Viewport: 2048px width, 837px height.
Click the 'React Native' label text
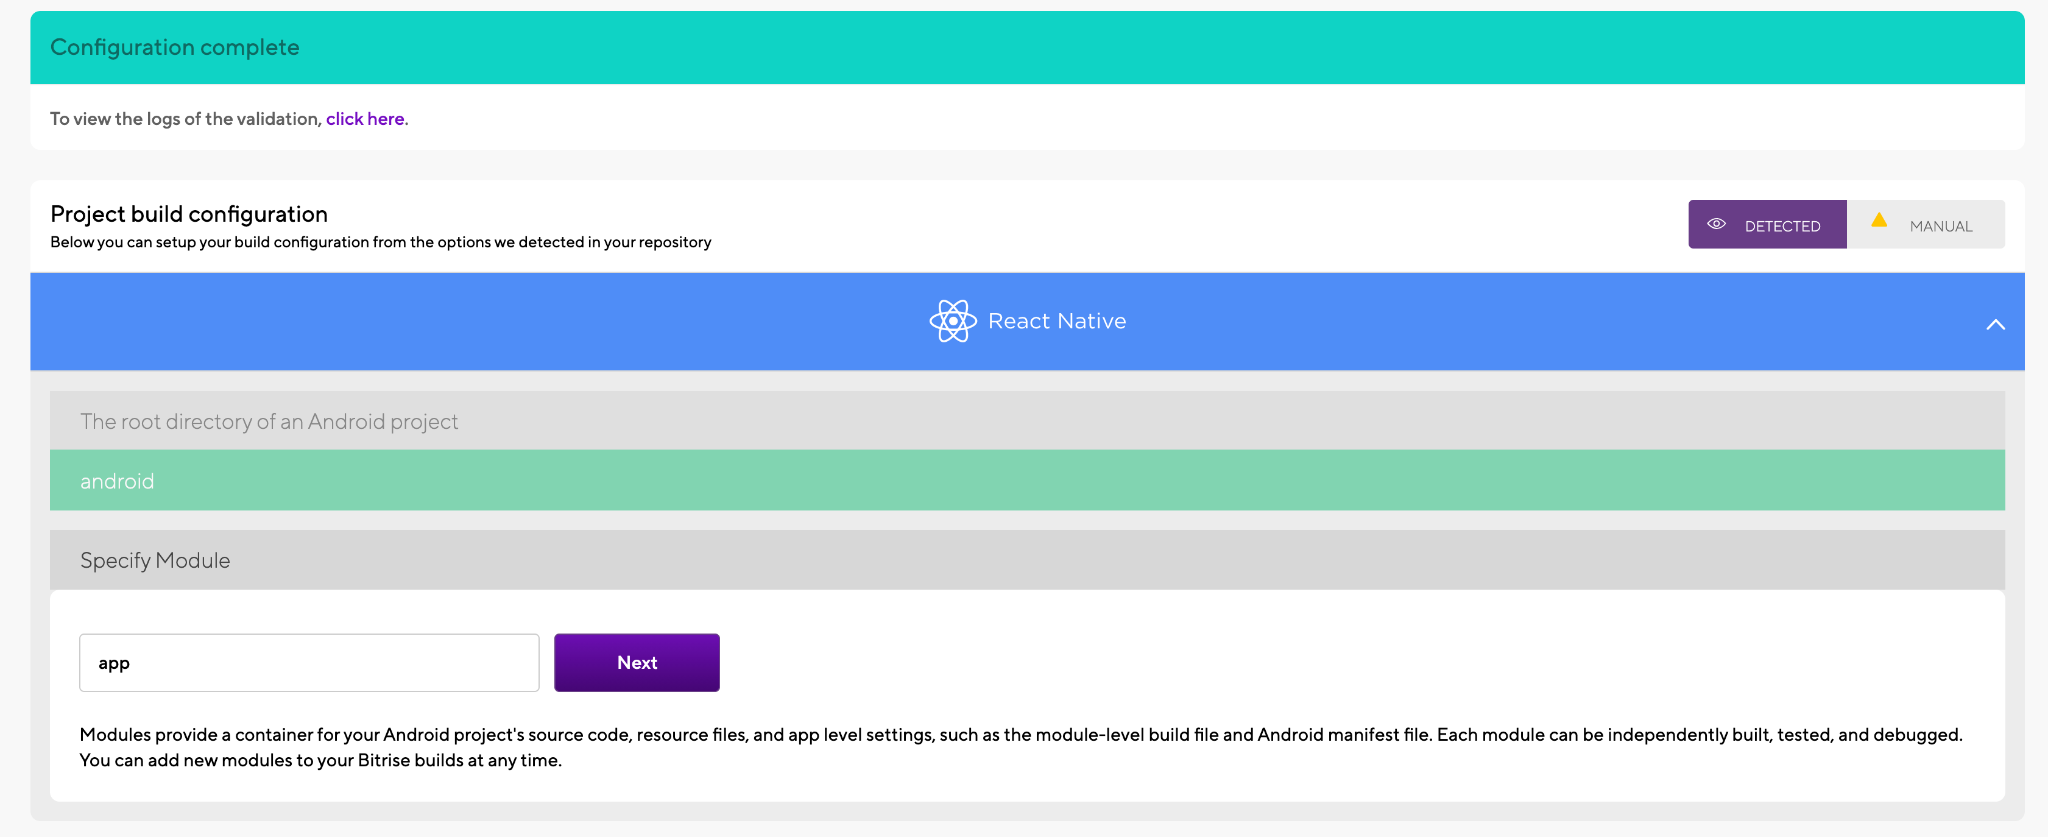click(x=1057, y=321)
